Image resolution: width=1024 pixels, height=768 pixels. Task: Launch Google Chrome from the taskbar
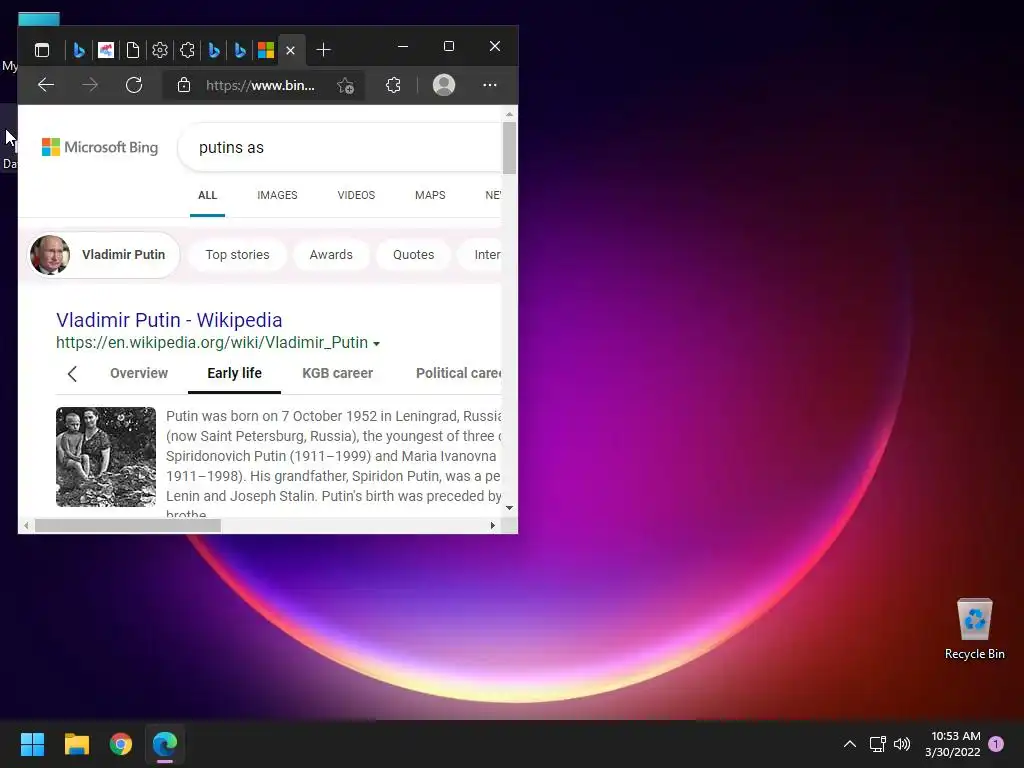[121, 744]
